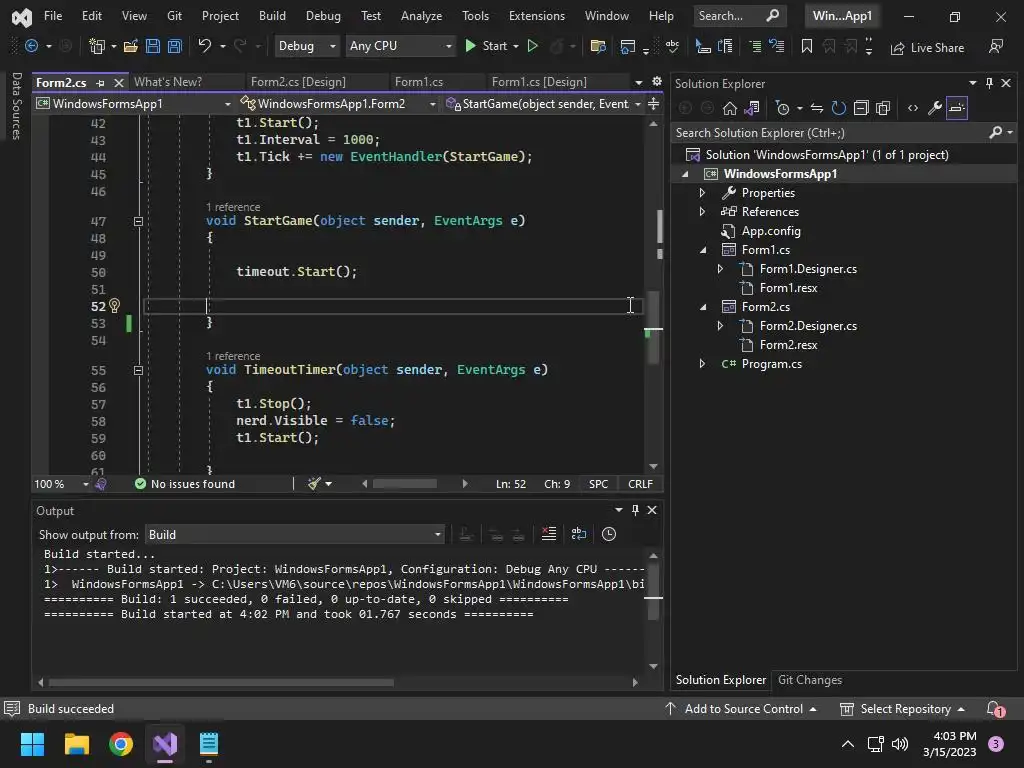Switch to the Form1.cs [Design] tab
Screen dimensions: 1024x768
pos(539,82)
